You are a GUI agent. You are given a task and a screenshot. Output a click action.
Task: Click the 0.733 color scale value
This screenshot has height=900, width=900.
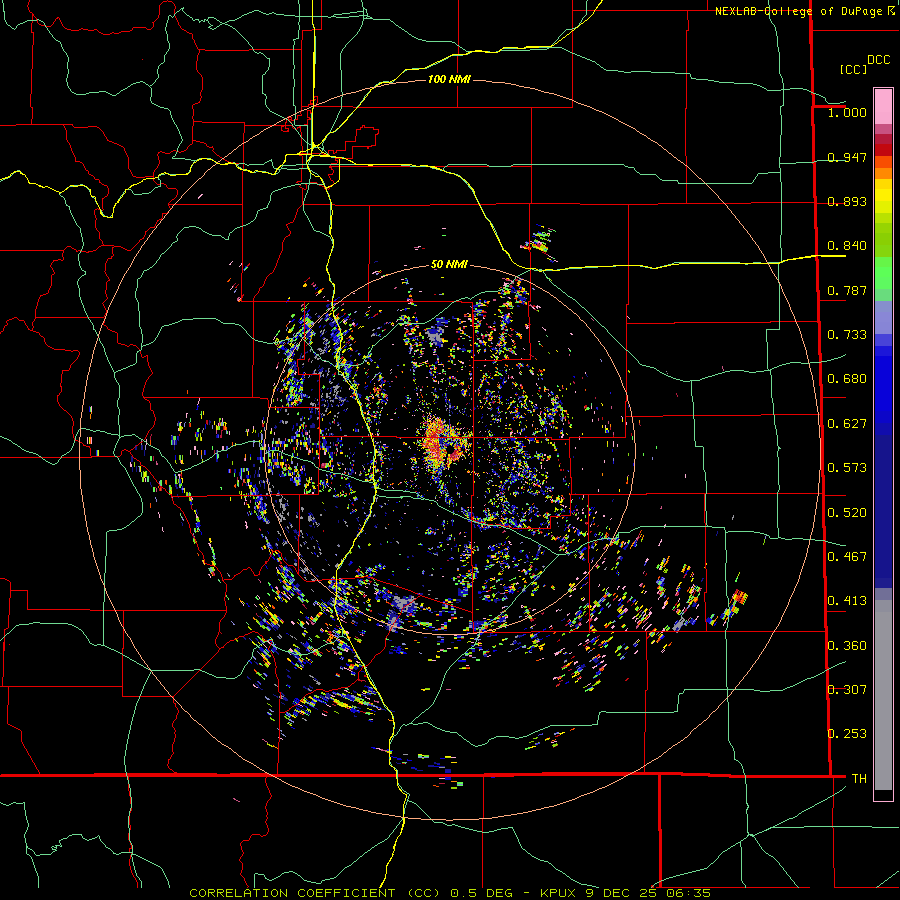[847, 335]
